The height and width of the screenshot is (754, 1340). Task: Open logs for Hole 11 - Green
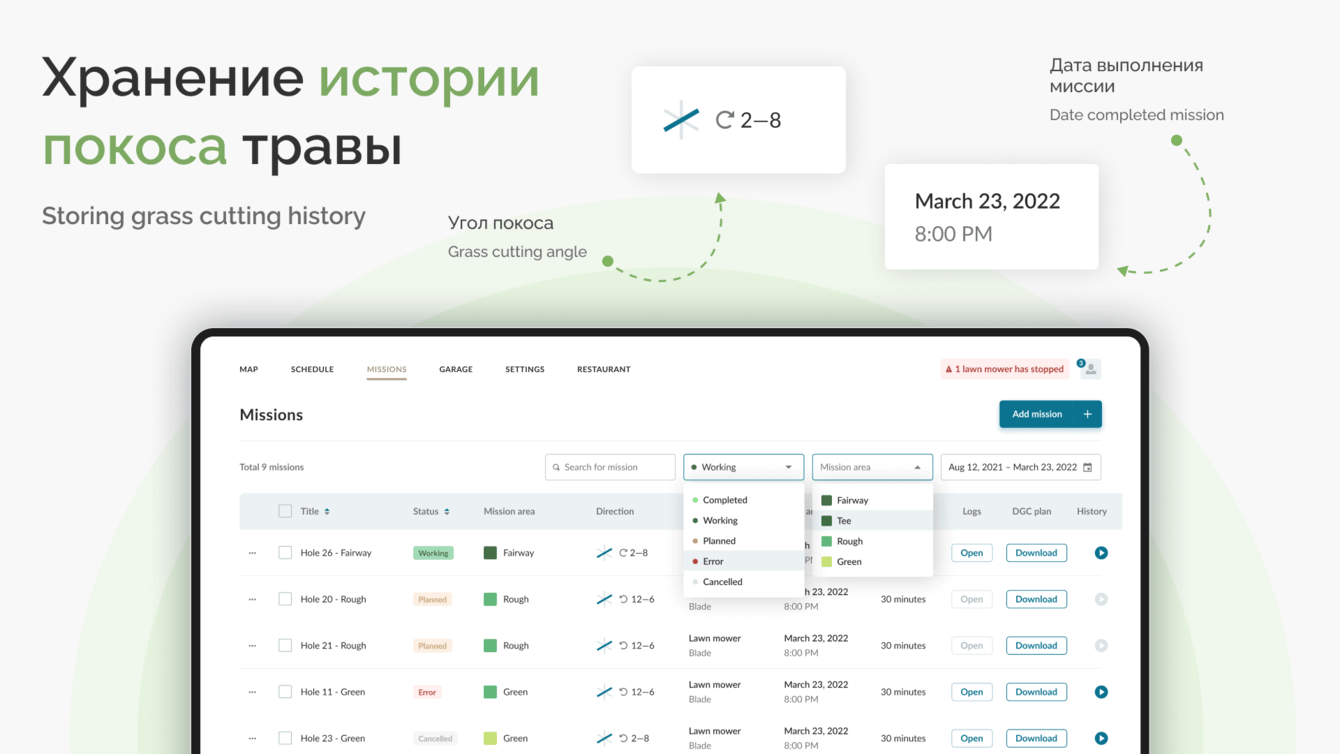972,692
